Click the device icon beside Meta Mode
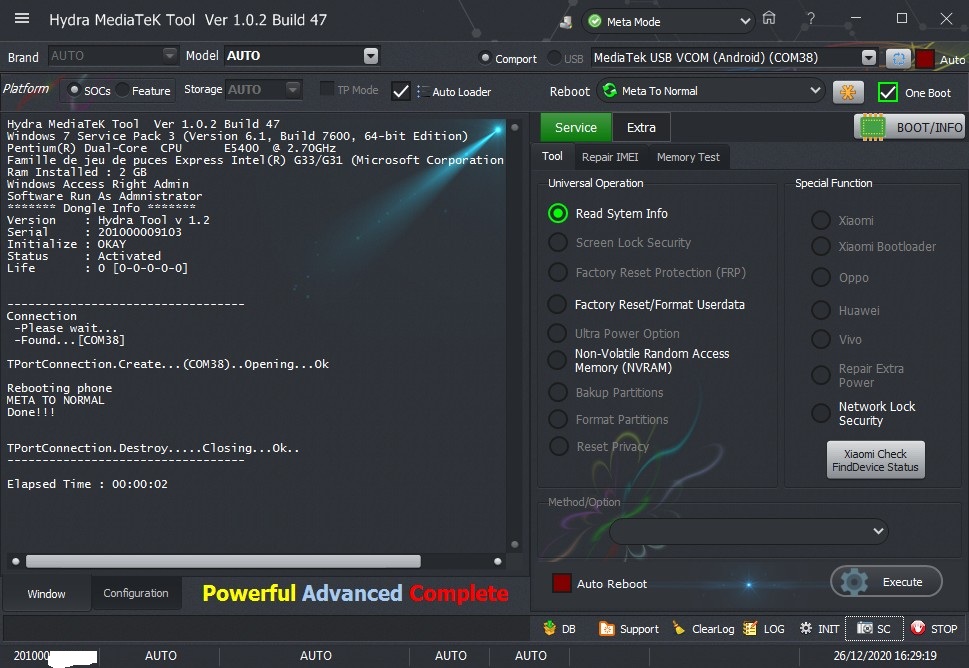The width and height of the screenshot is (969, 668). click(x=565, y=22)
